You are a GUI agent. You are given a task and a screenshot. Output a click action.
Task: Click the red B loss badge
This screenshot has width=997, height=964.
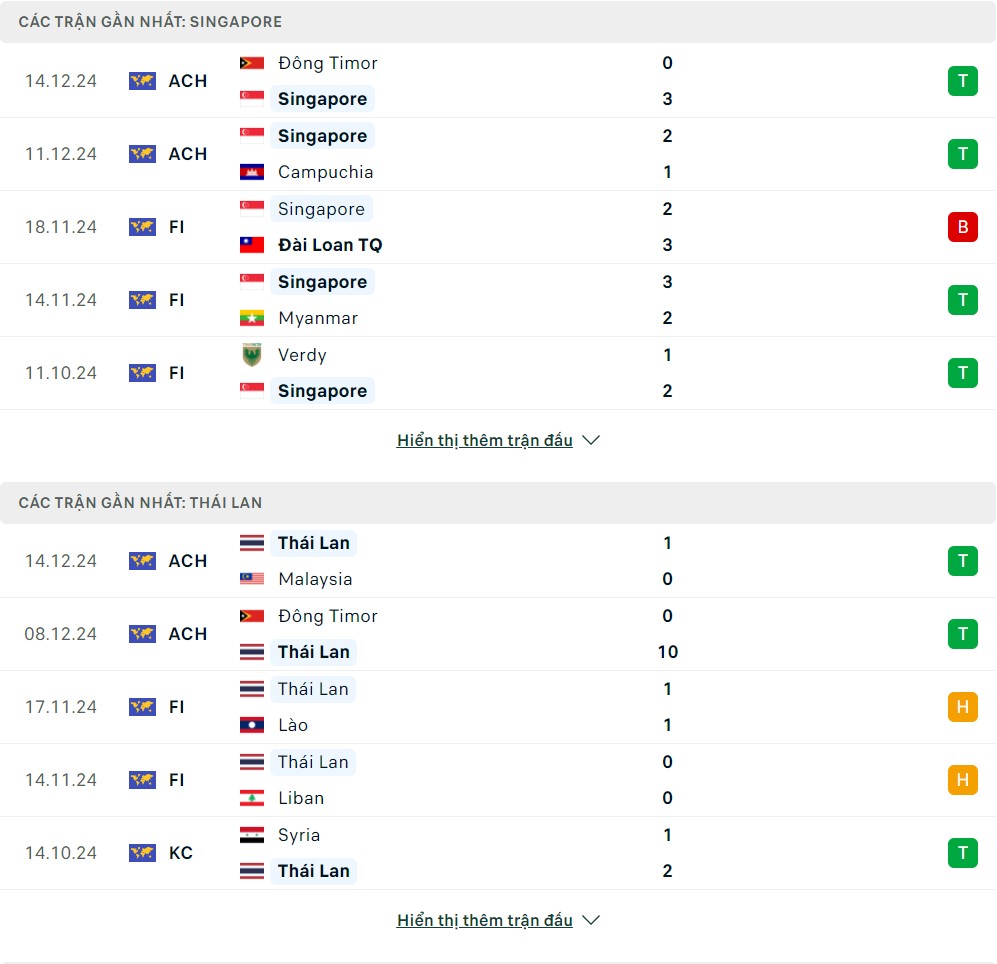coord(962,227)
